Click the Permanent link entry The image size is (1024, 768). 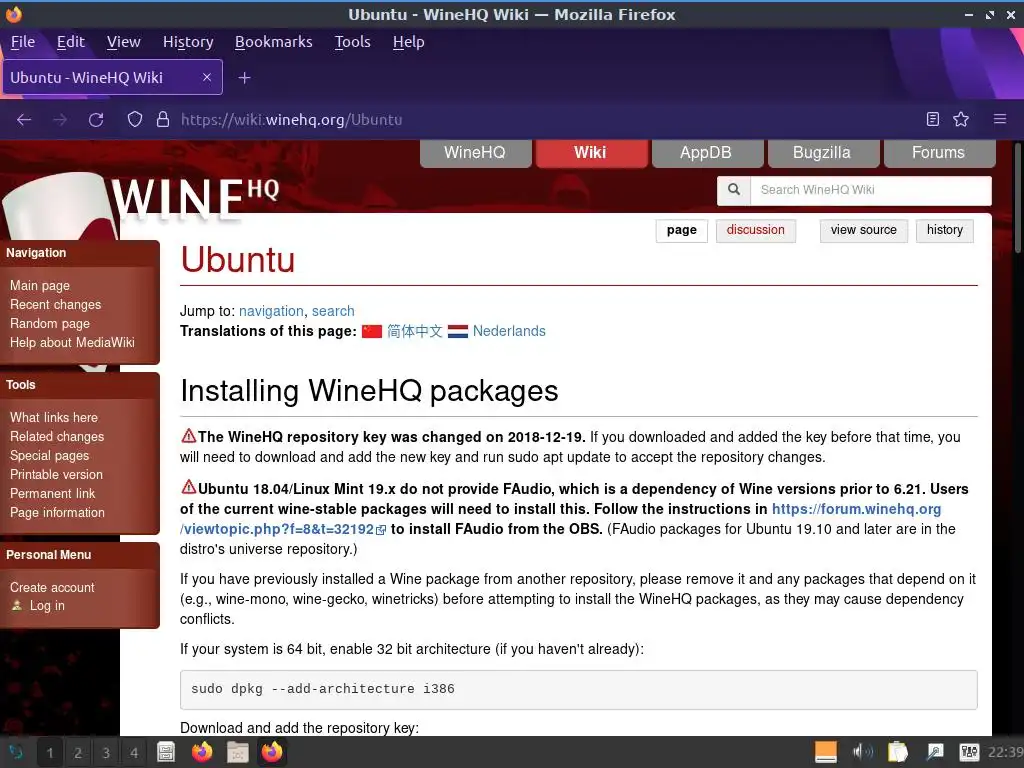pyautogui.click(x=52, y=493)
